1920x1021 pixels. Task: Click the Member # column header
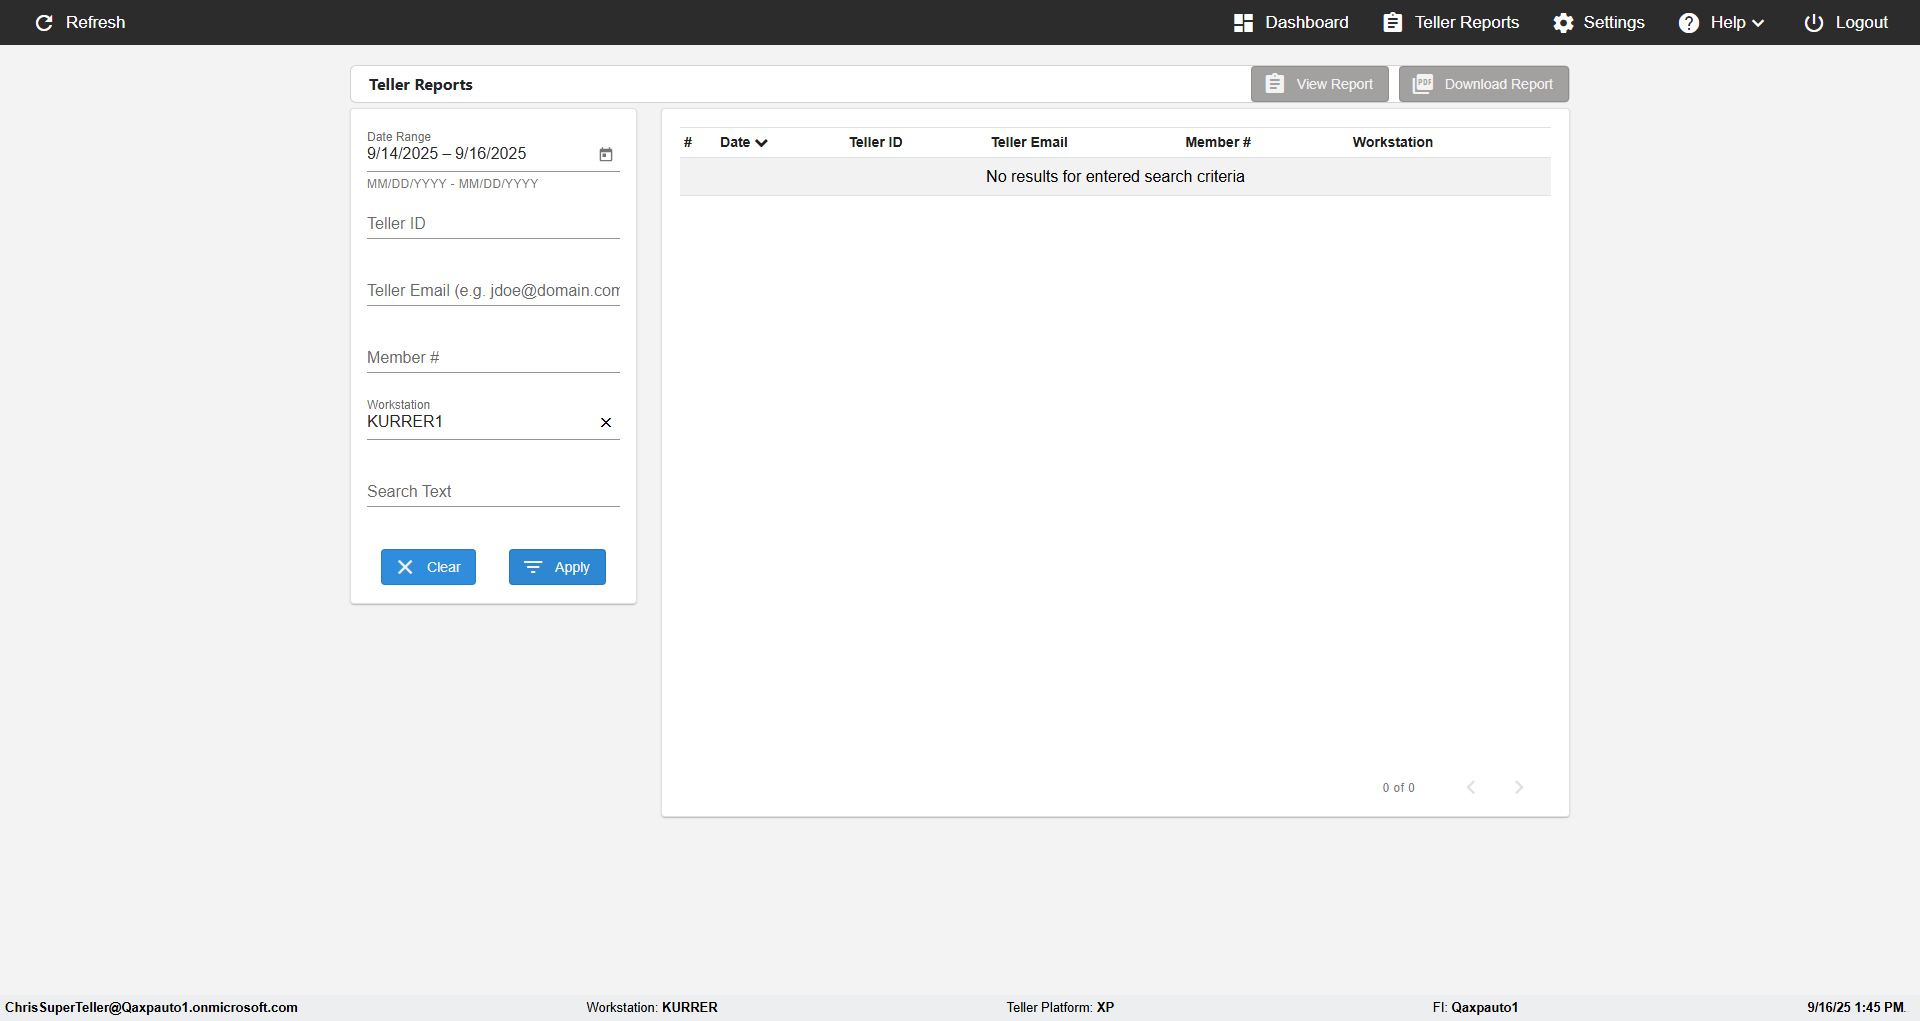coord(1217,142)
